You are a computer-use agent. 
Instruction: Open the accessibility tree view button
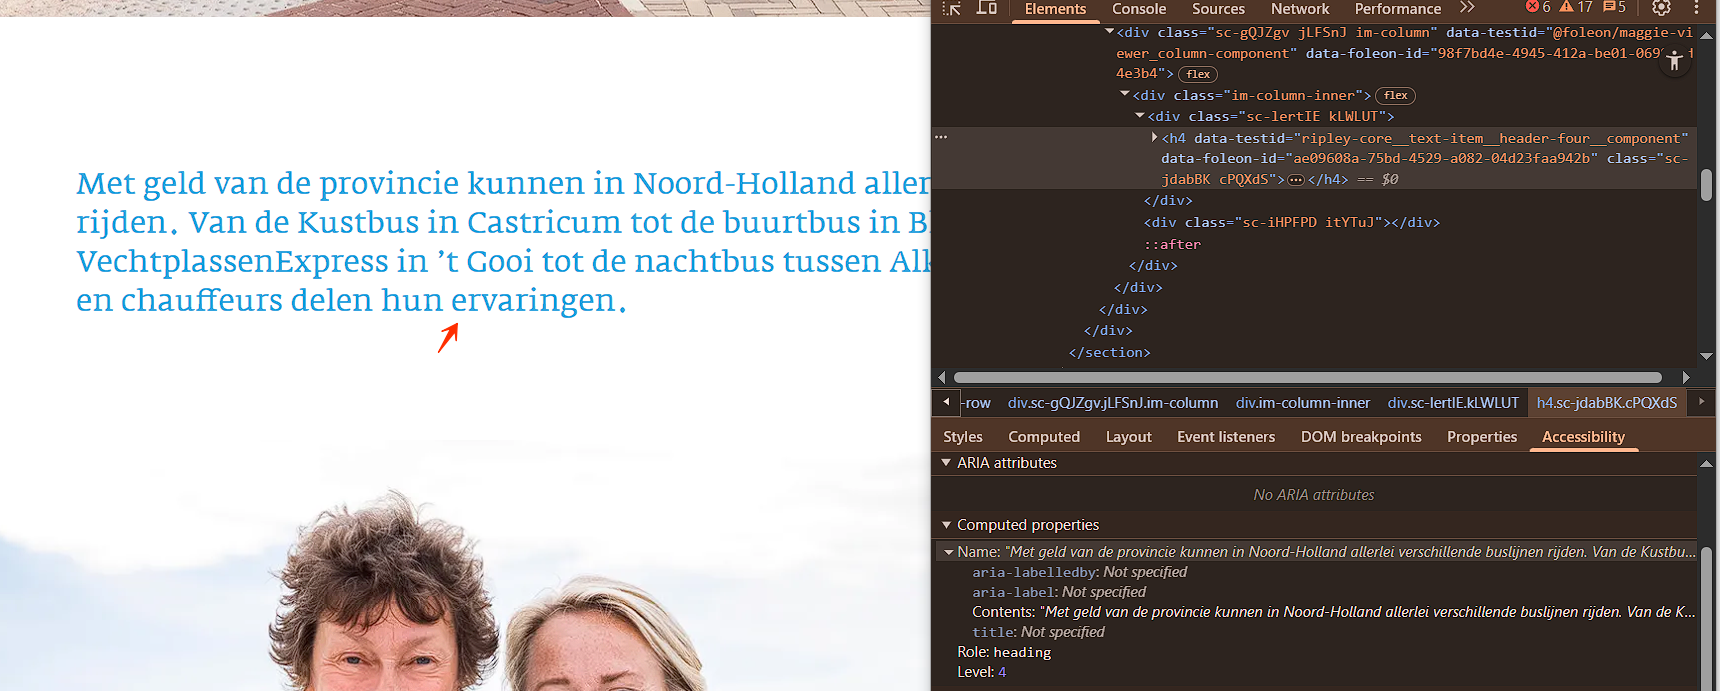pos(1675,61)
